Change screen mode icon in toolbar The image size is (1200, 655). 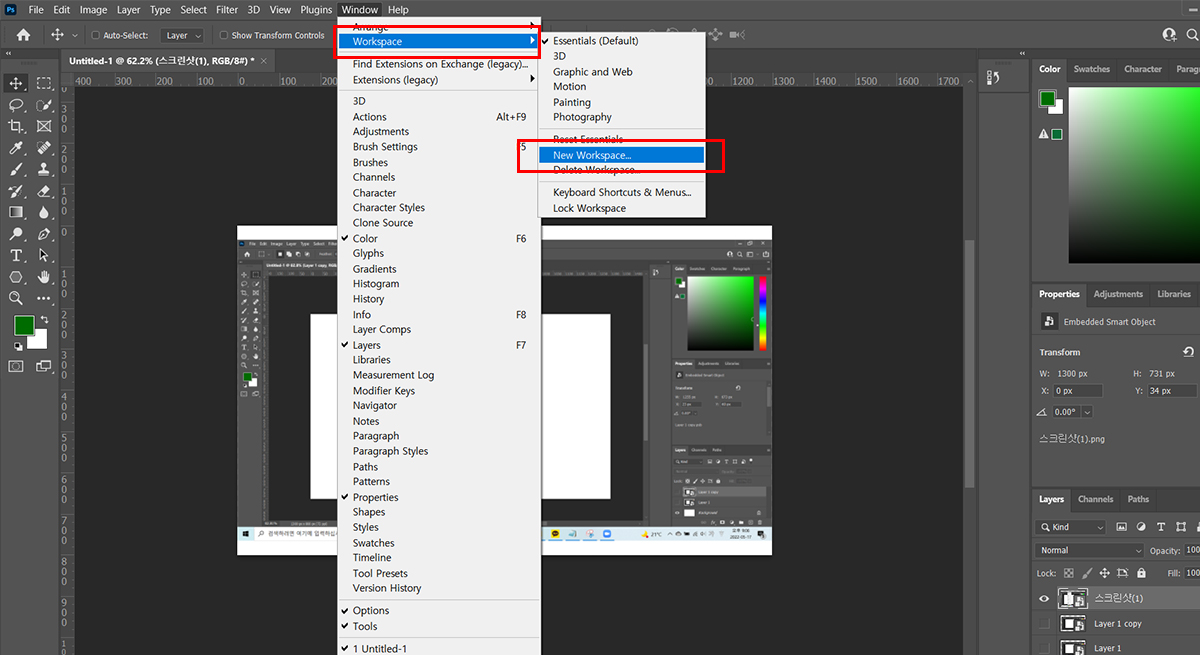[x=44, y=366]
